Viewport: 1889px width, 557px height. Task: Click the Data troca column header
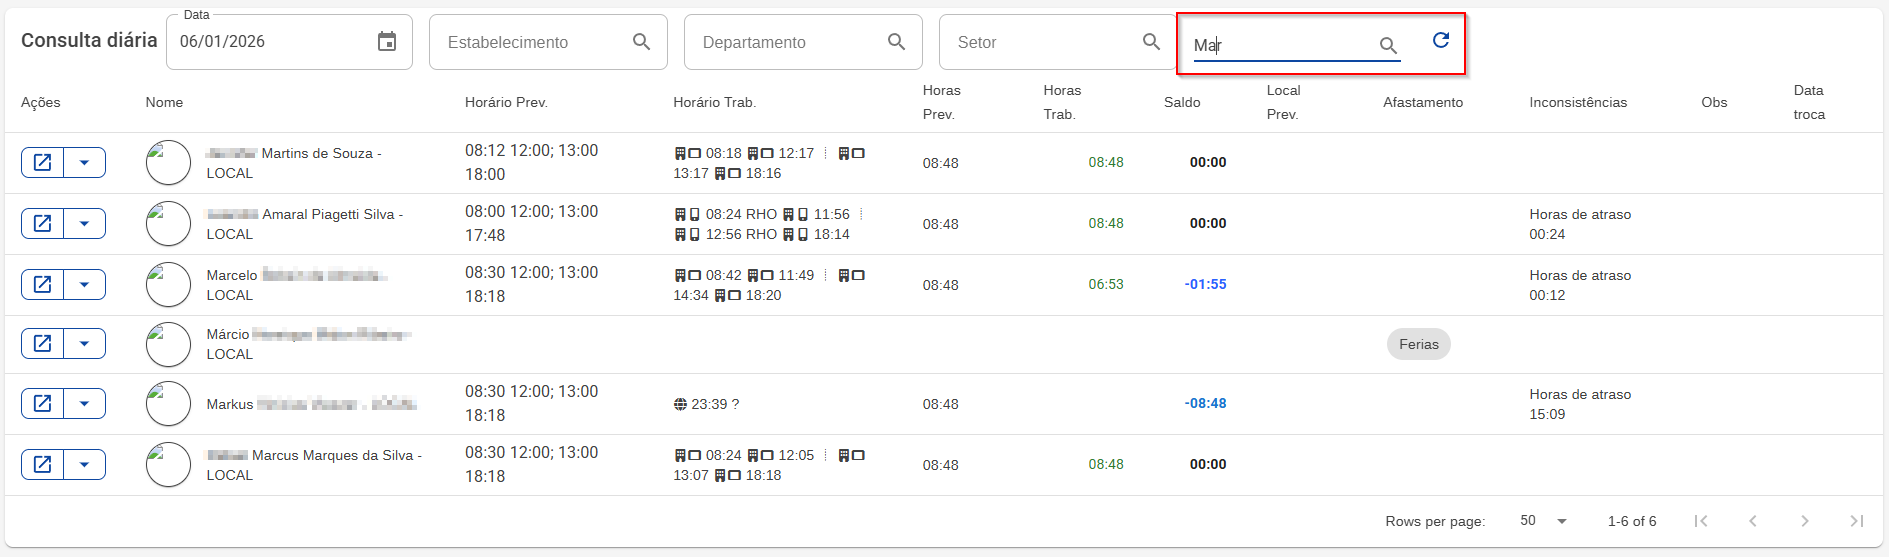1809,102
